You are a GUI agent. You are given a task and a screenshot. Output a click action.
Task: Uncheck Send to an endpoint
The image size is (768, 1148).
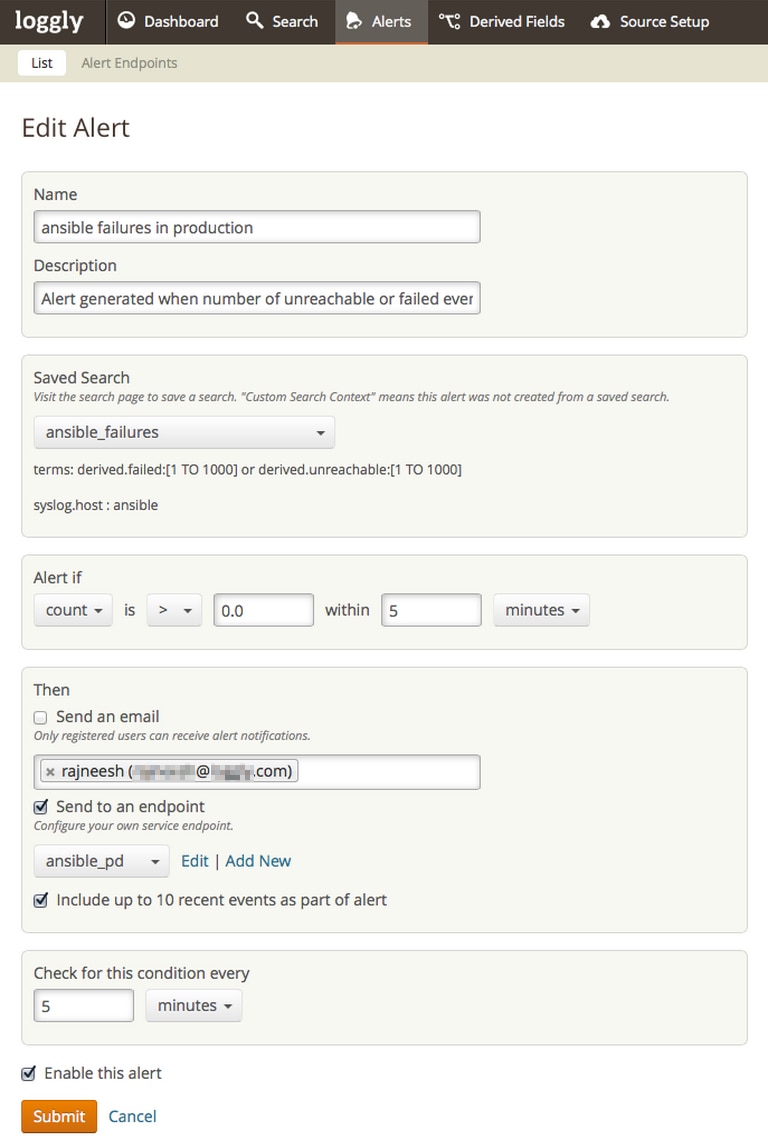[x=41, y=807]
